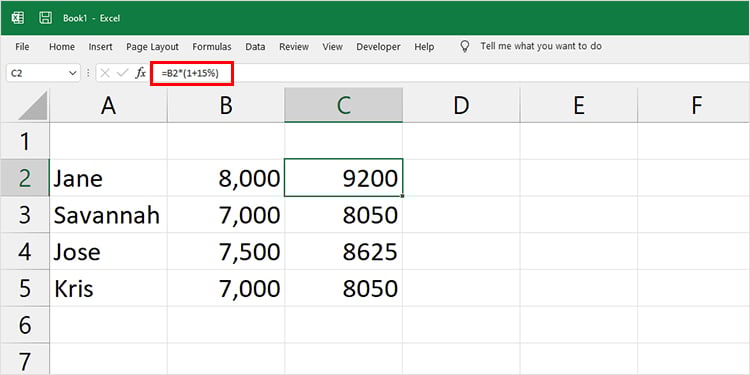Expand the Name Box dropdown arrow
This screenshot has width=750, height=375.
(x=73, y=73)
